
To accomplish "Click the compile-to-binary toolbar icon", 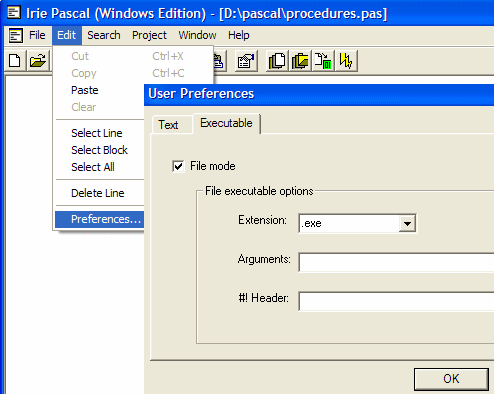I will click(323, 61).
